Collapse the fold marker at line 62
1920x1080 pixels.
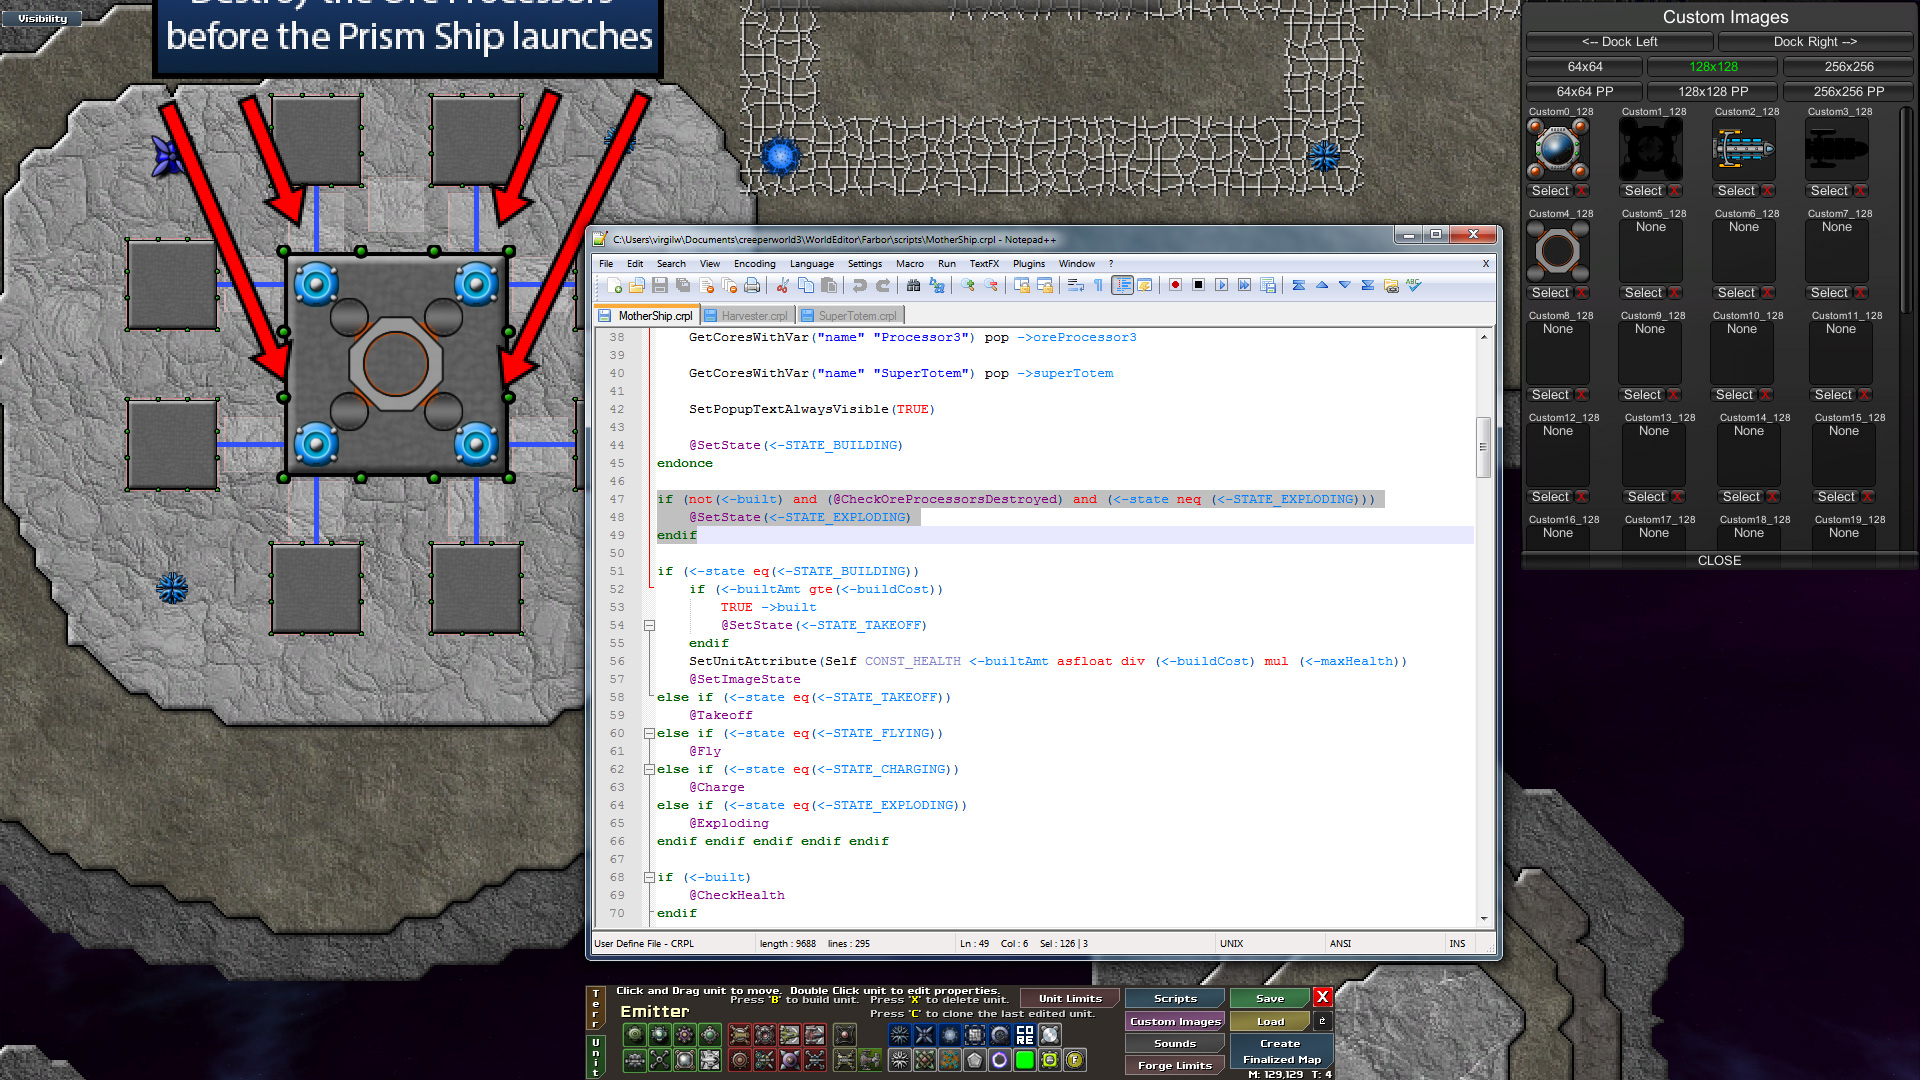click(x=649, y=769)
